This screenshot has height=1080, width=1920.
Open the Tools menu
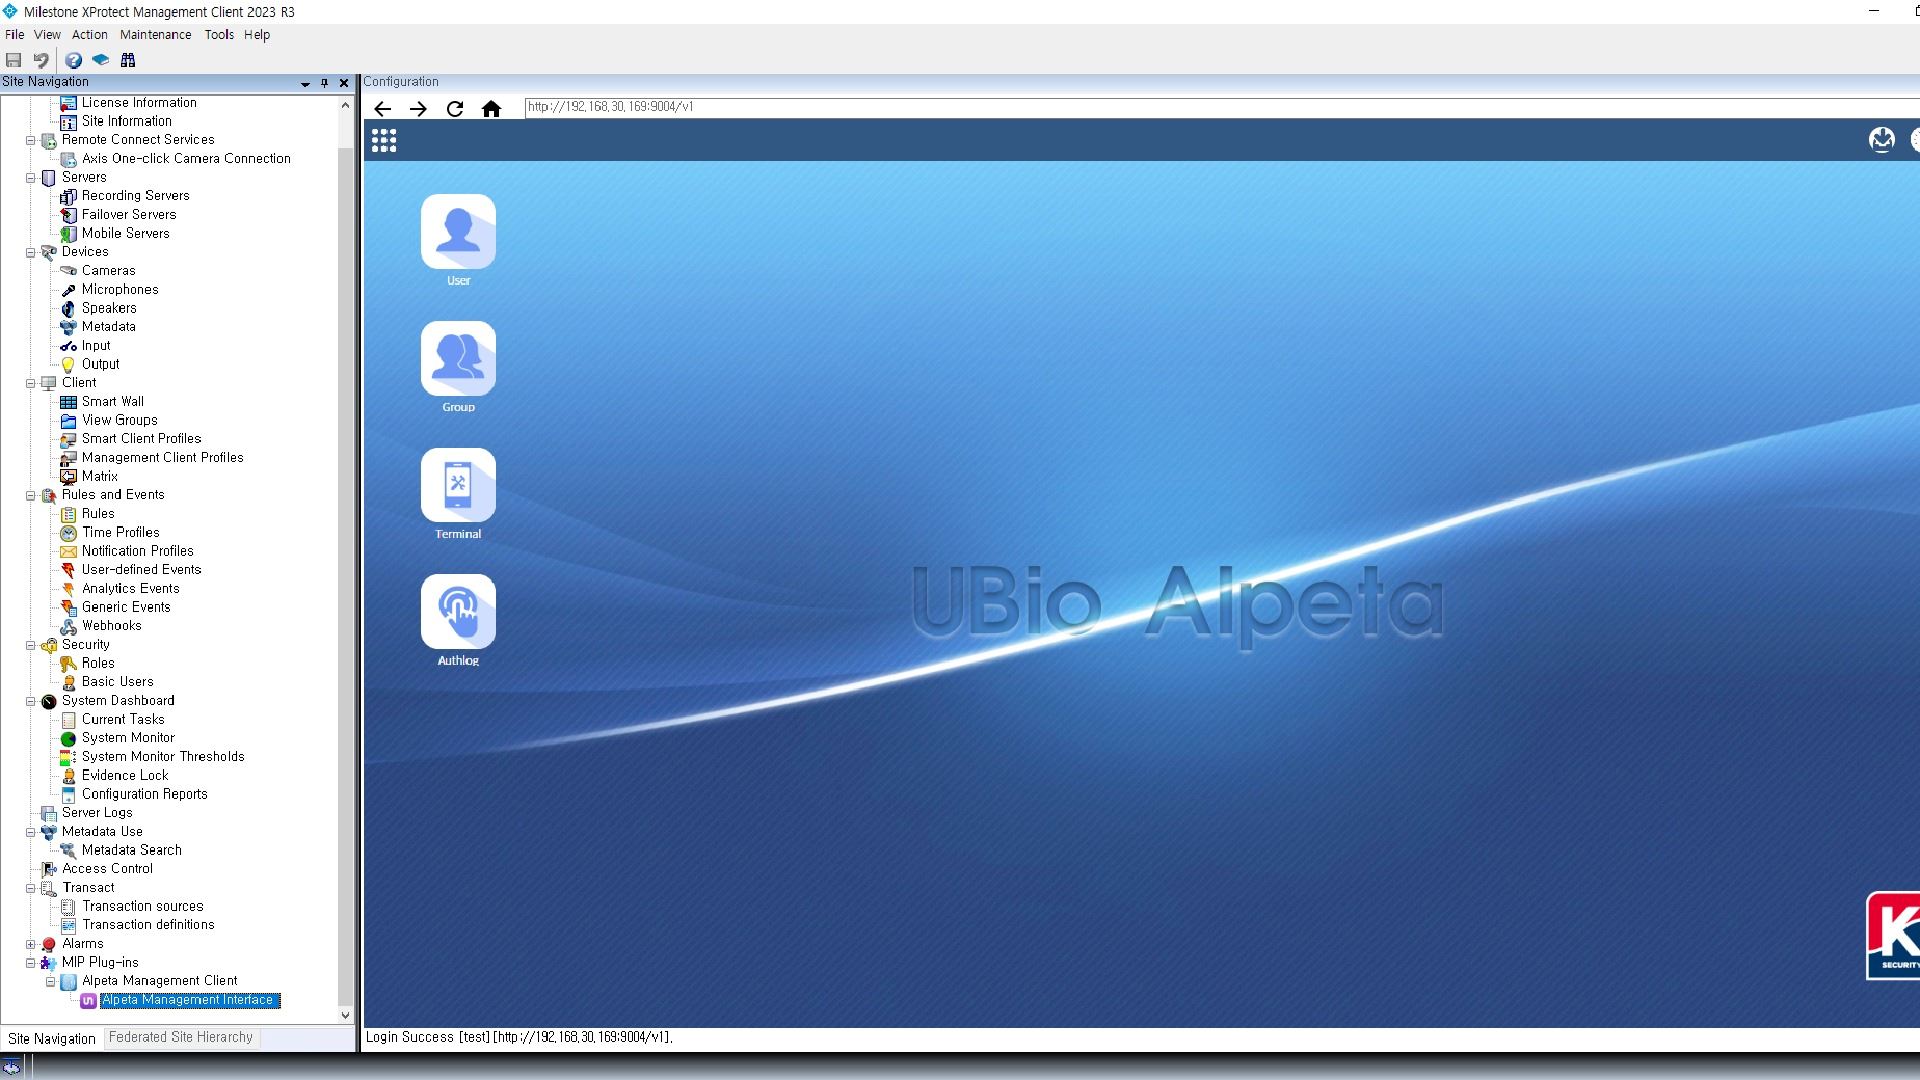pos(219,34)
